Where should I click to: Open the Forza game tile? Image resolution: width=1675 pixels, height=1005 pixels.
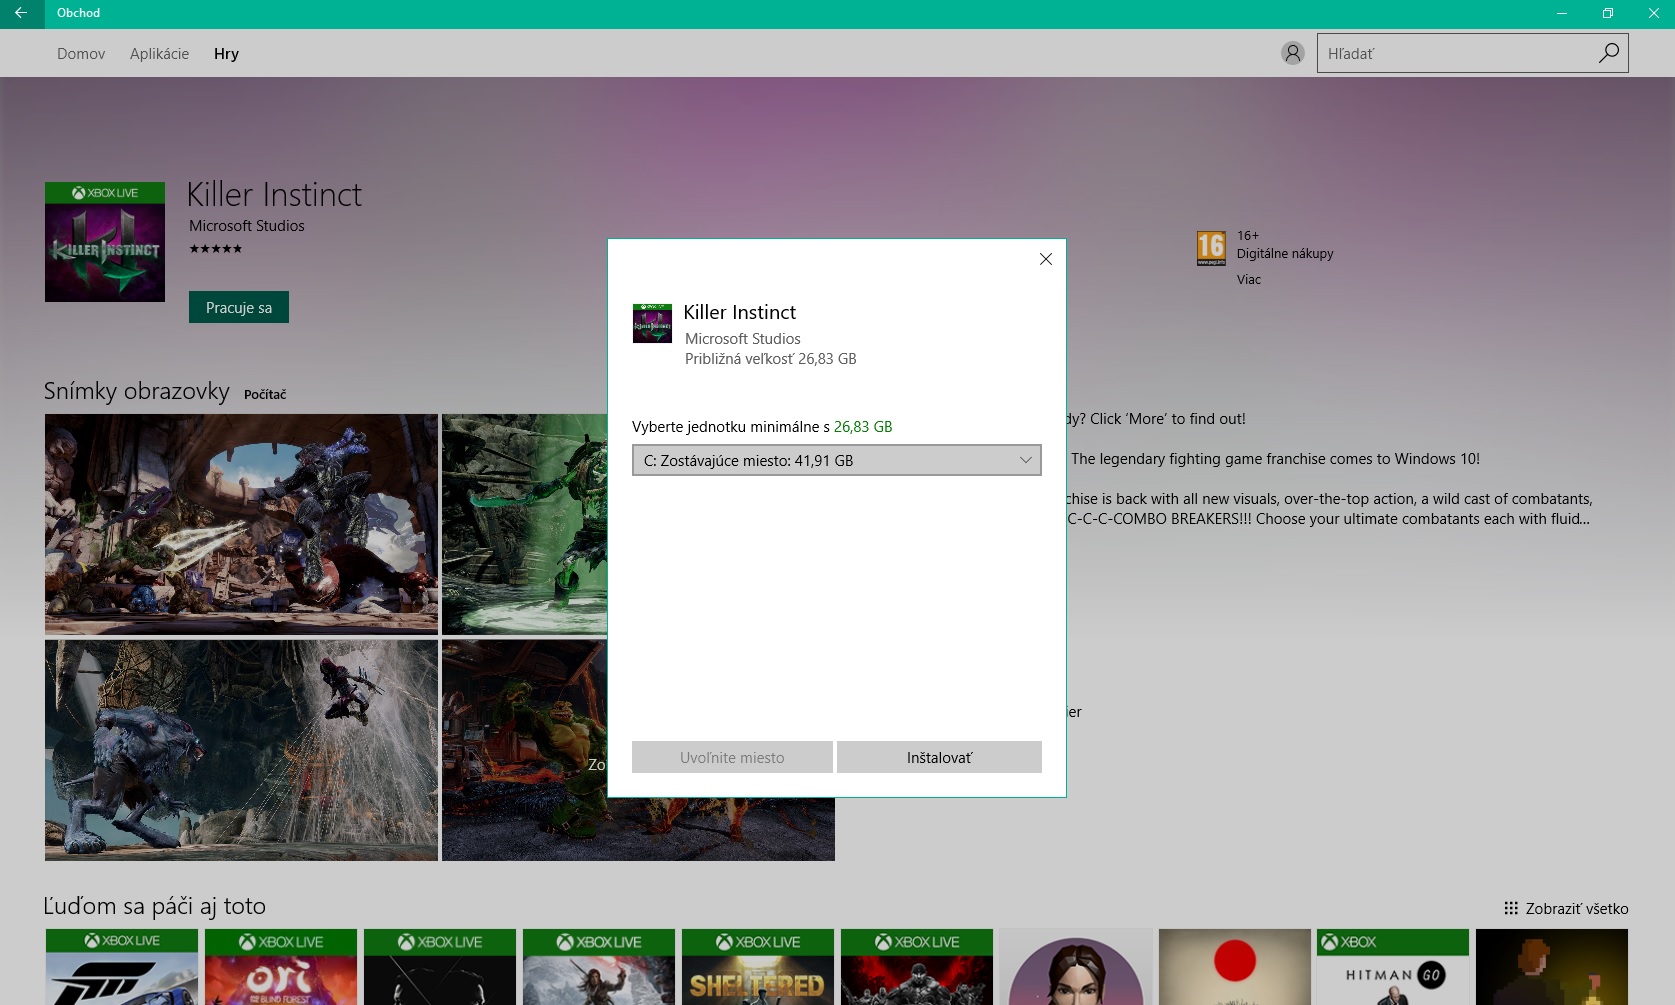pos(122,967)
